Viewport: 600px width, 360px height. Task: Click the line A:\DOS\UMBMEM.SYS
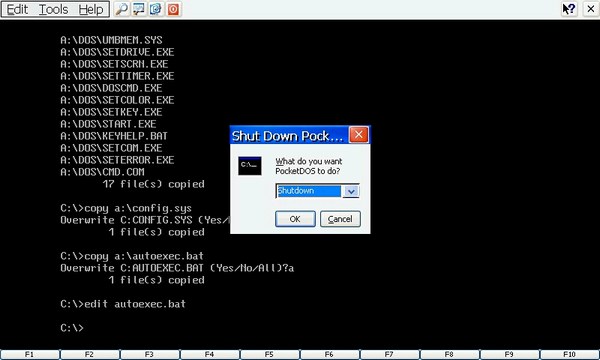coord(111,40)
